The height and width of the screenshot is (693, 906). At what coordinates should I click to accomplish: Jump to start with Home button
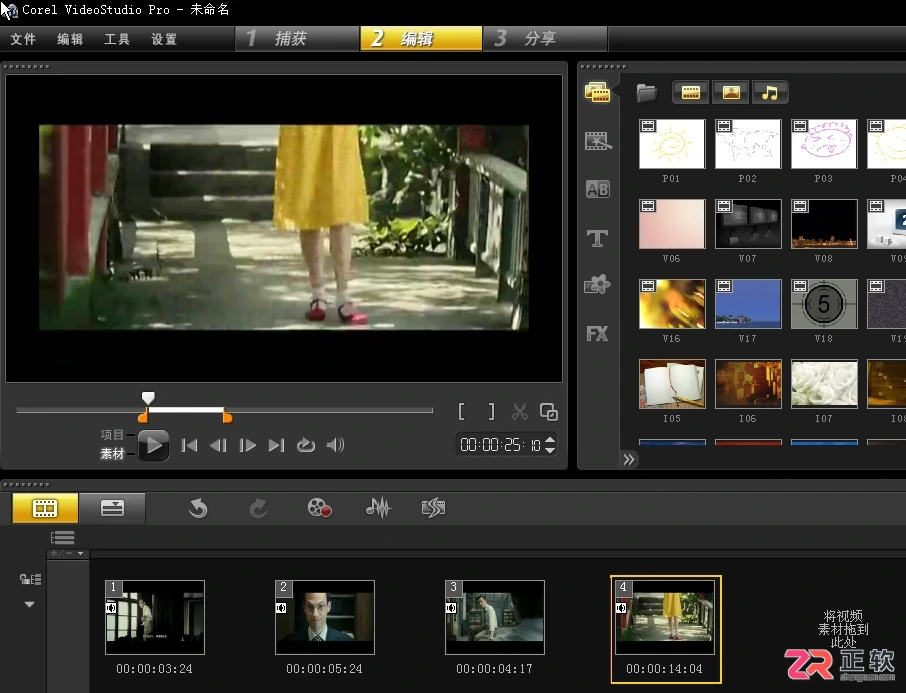189,445
